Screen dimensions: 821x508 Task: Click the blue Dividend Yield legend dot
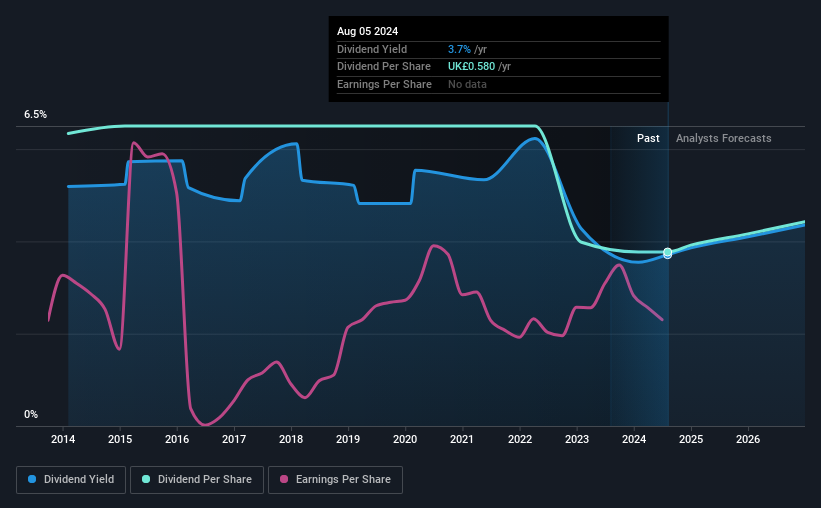coord(32,479)
